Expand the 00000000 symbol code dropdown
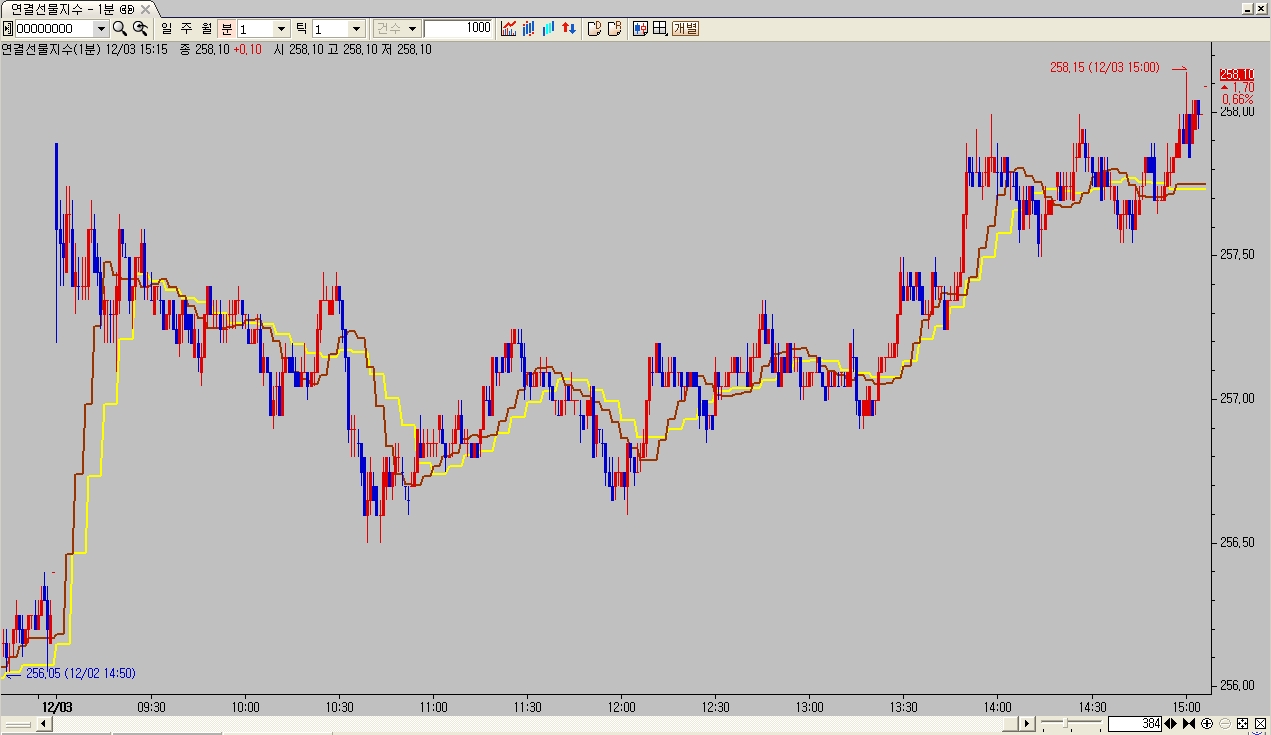 (100, 29)
